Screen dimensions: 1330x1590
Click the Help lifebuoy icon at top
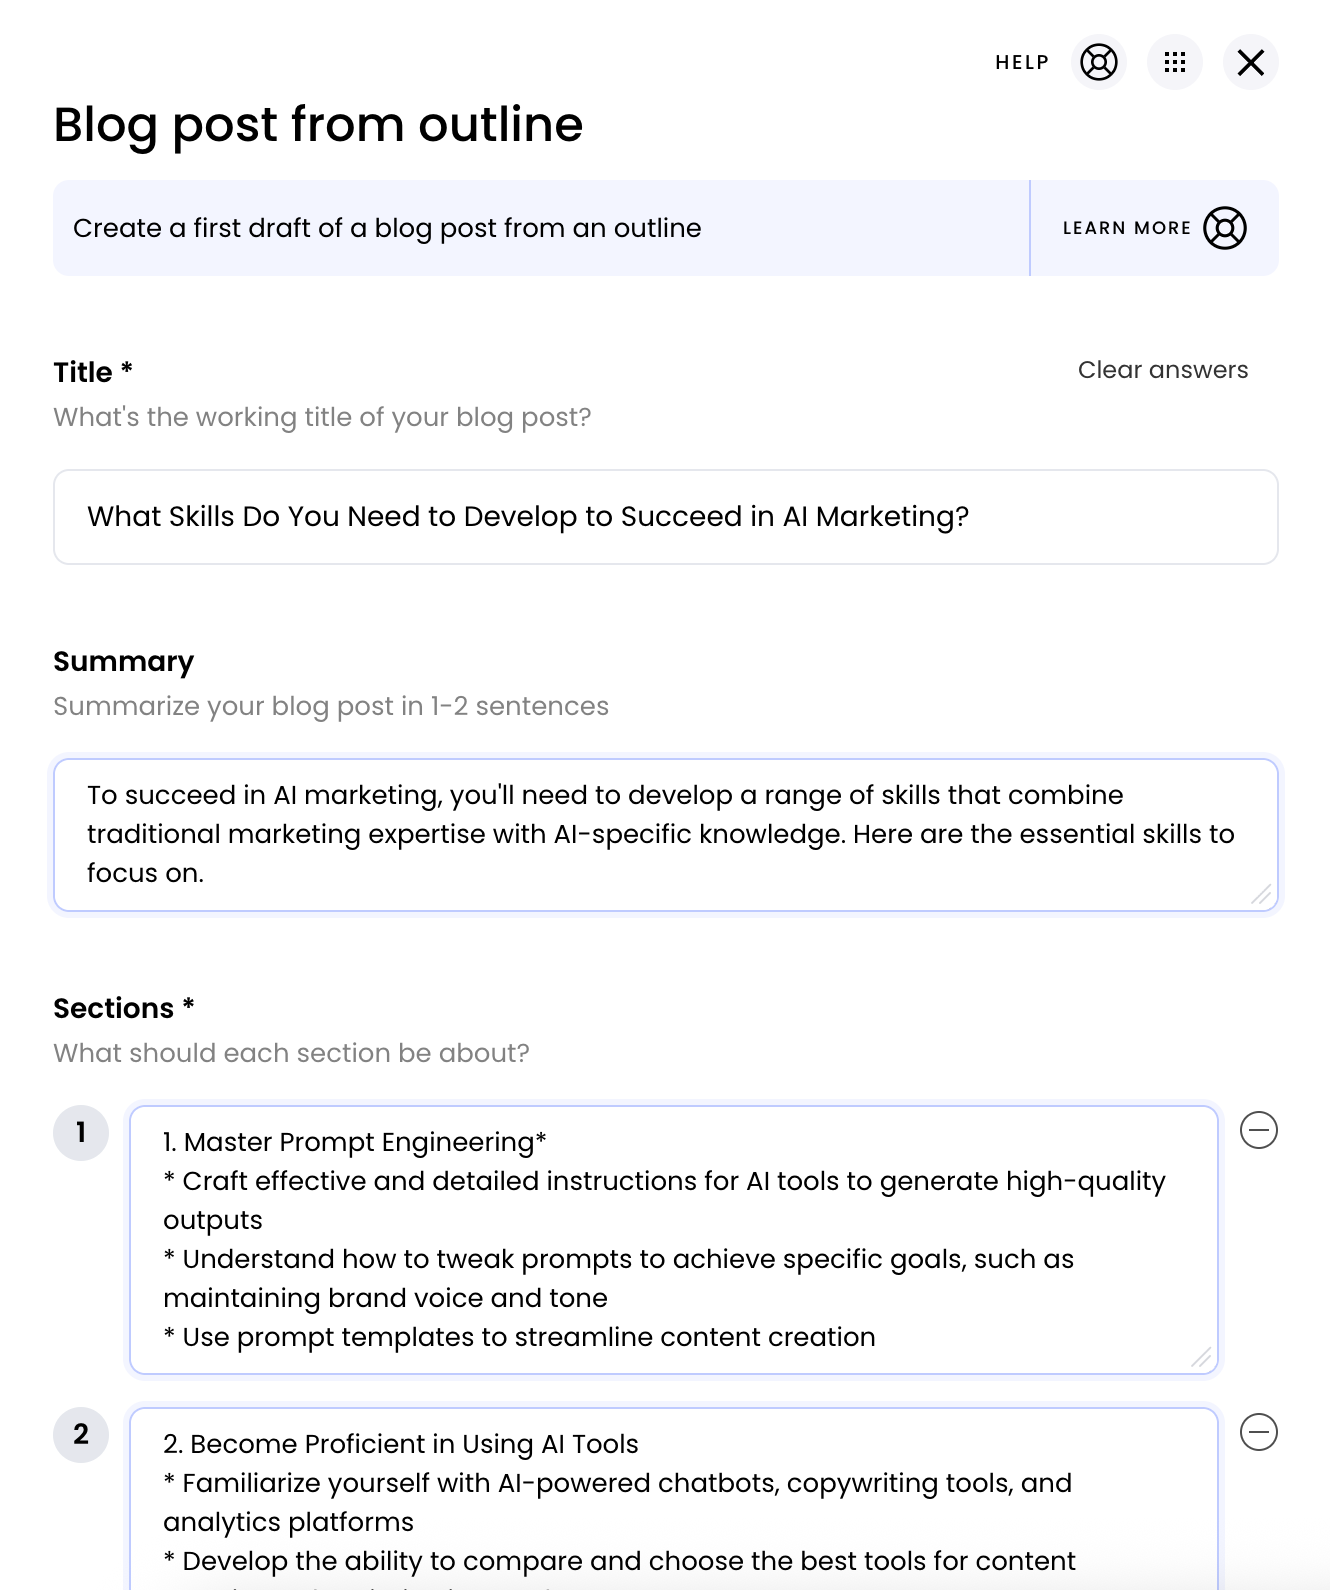tap(1098, 62)
